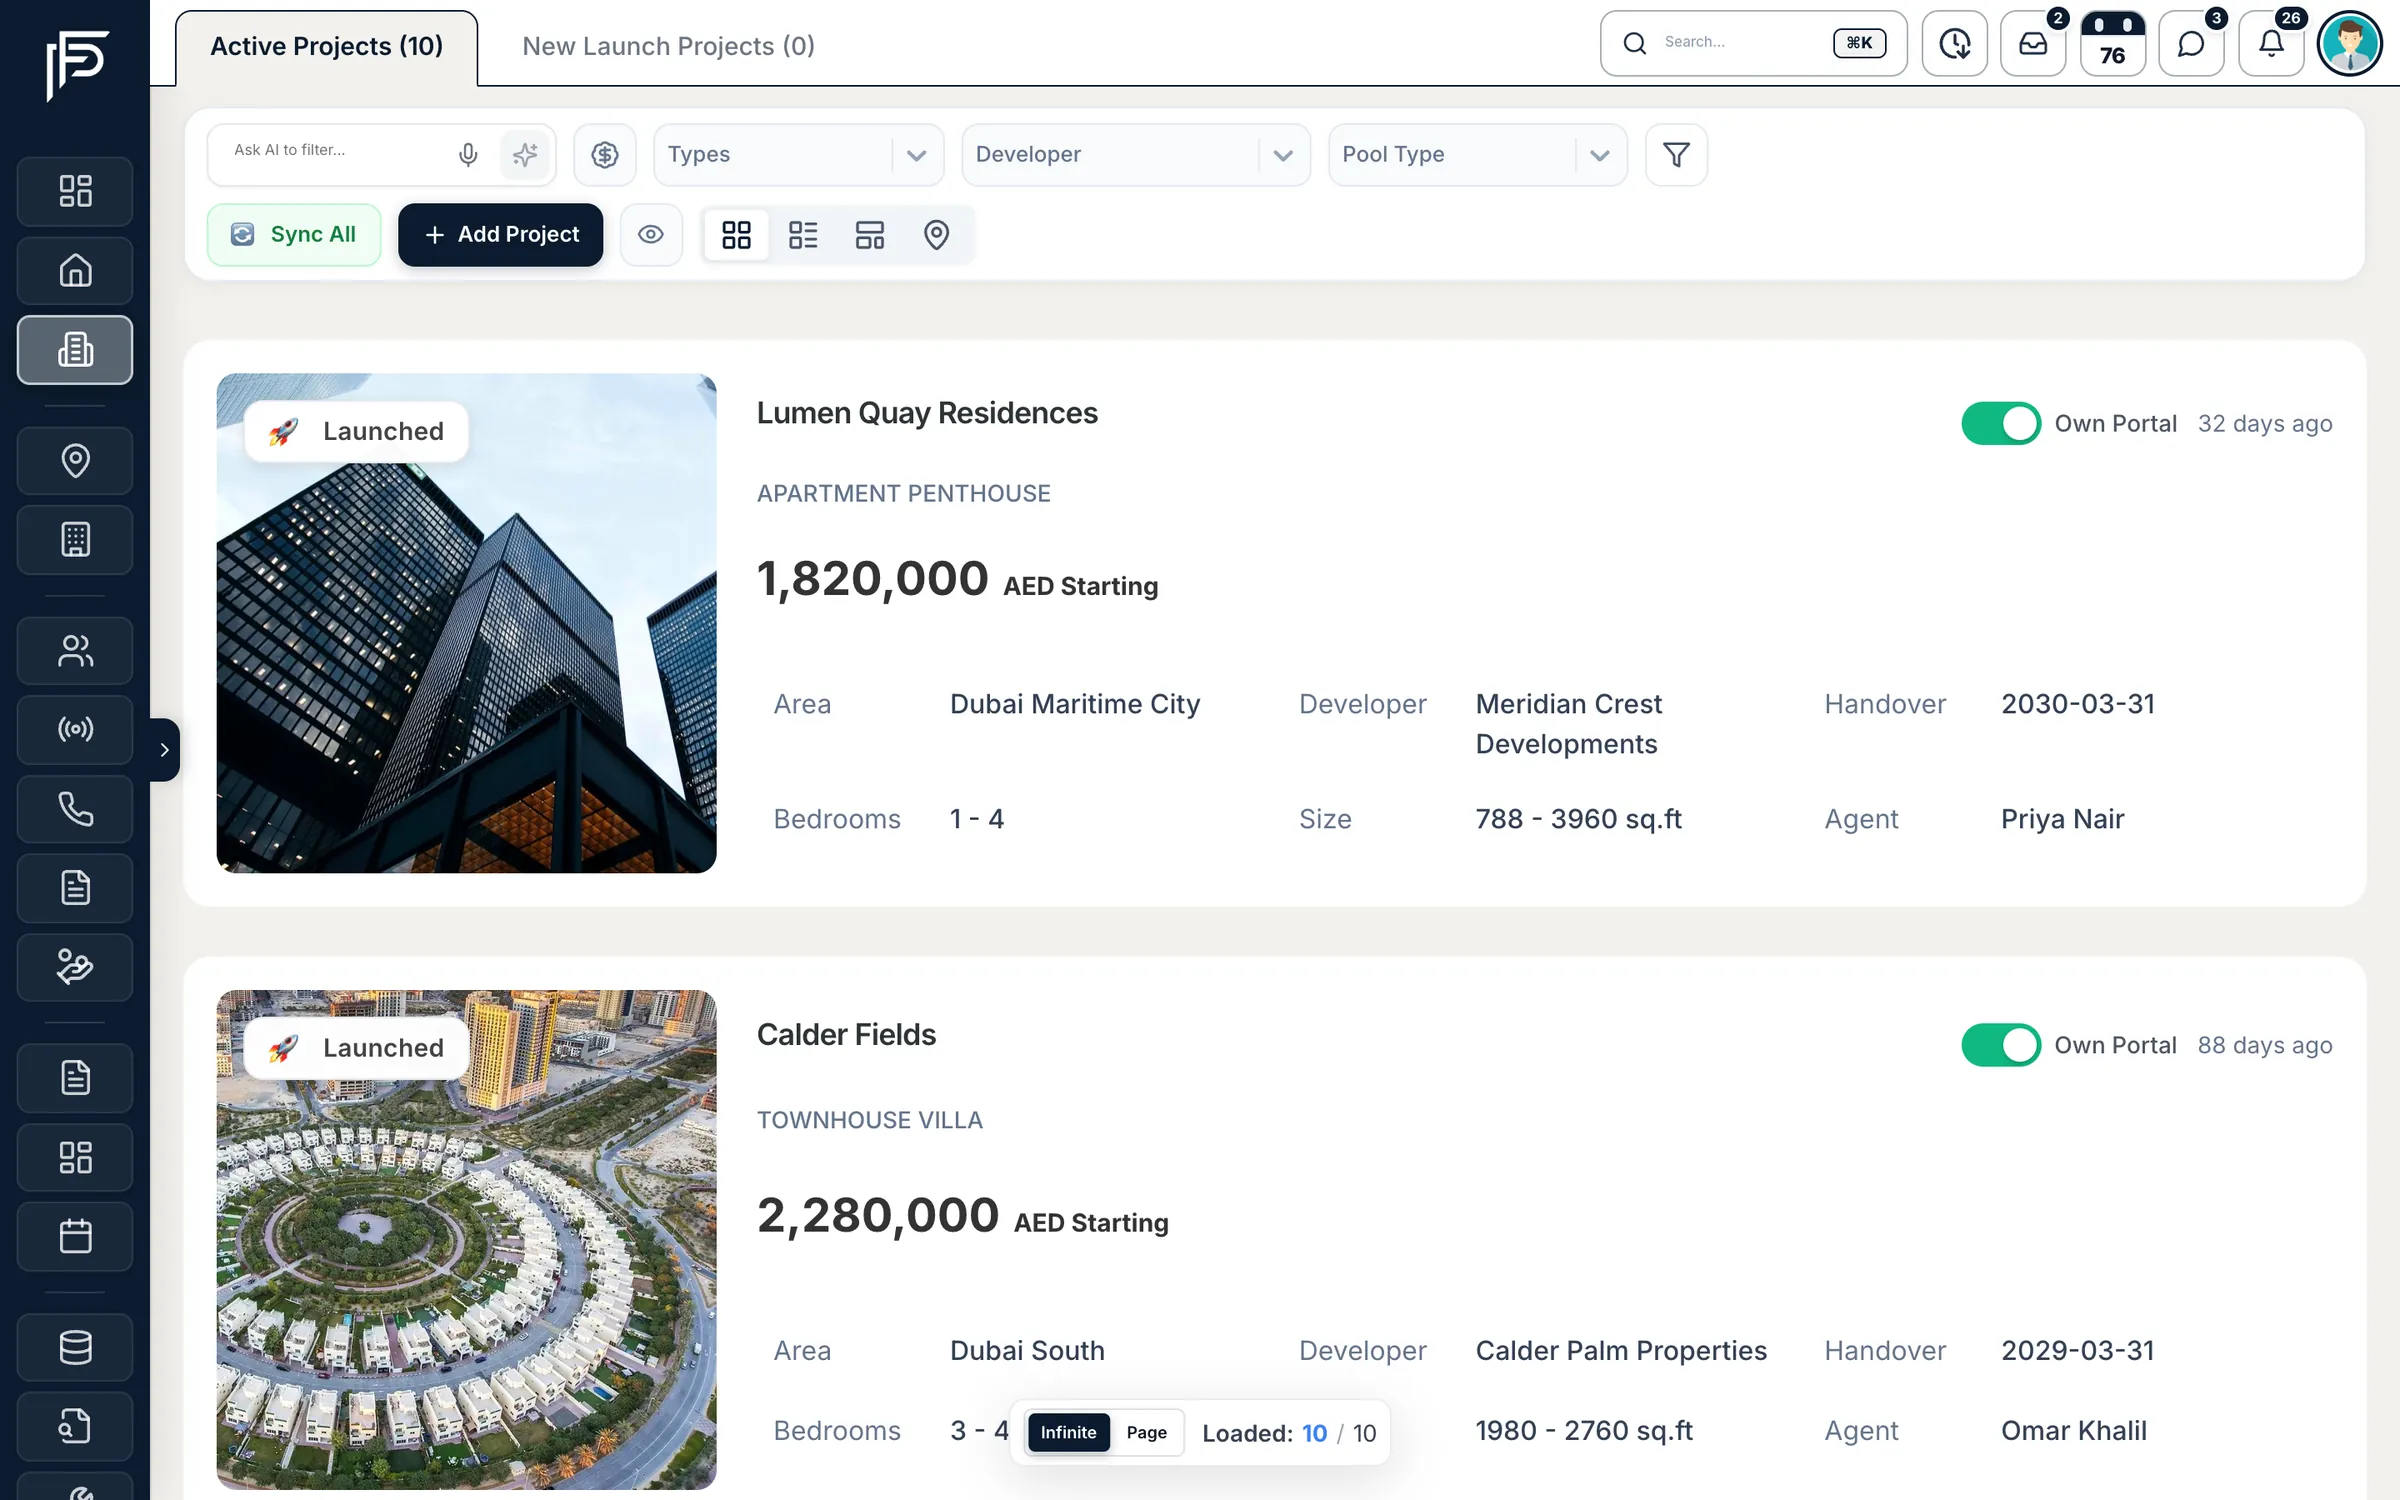This screenshot has width=2400, height=1500.
Task: Open the projects building icon in sidebar
Action: point(75,349)
